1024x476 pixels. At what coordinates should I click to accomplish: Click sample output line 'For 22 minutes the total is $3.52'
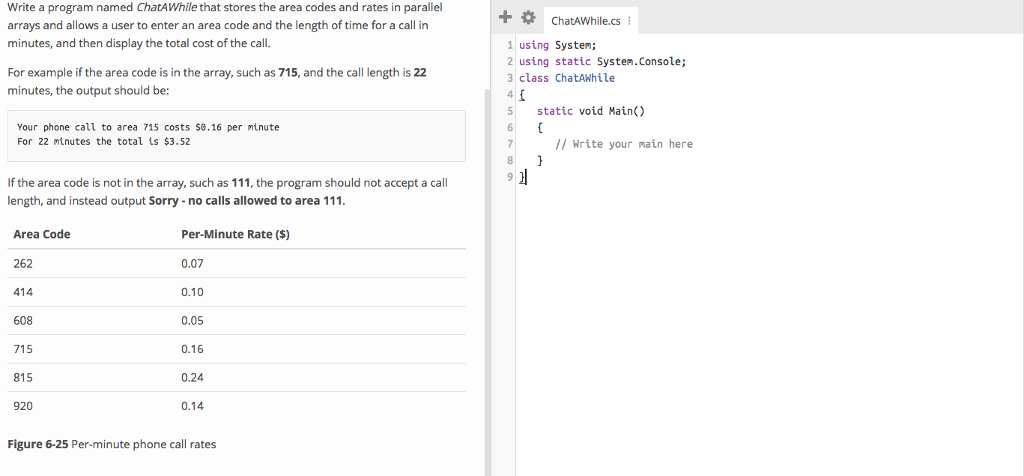click(104, 141)
